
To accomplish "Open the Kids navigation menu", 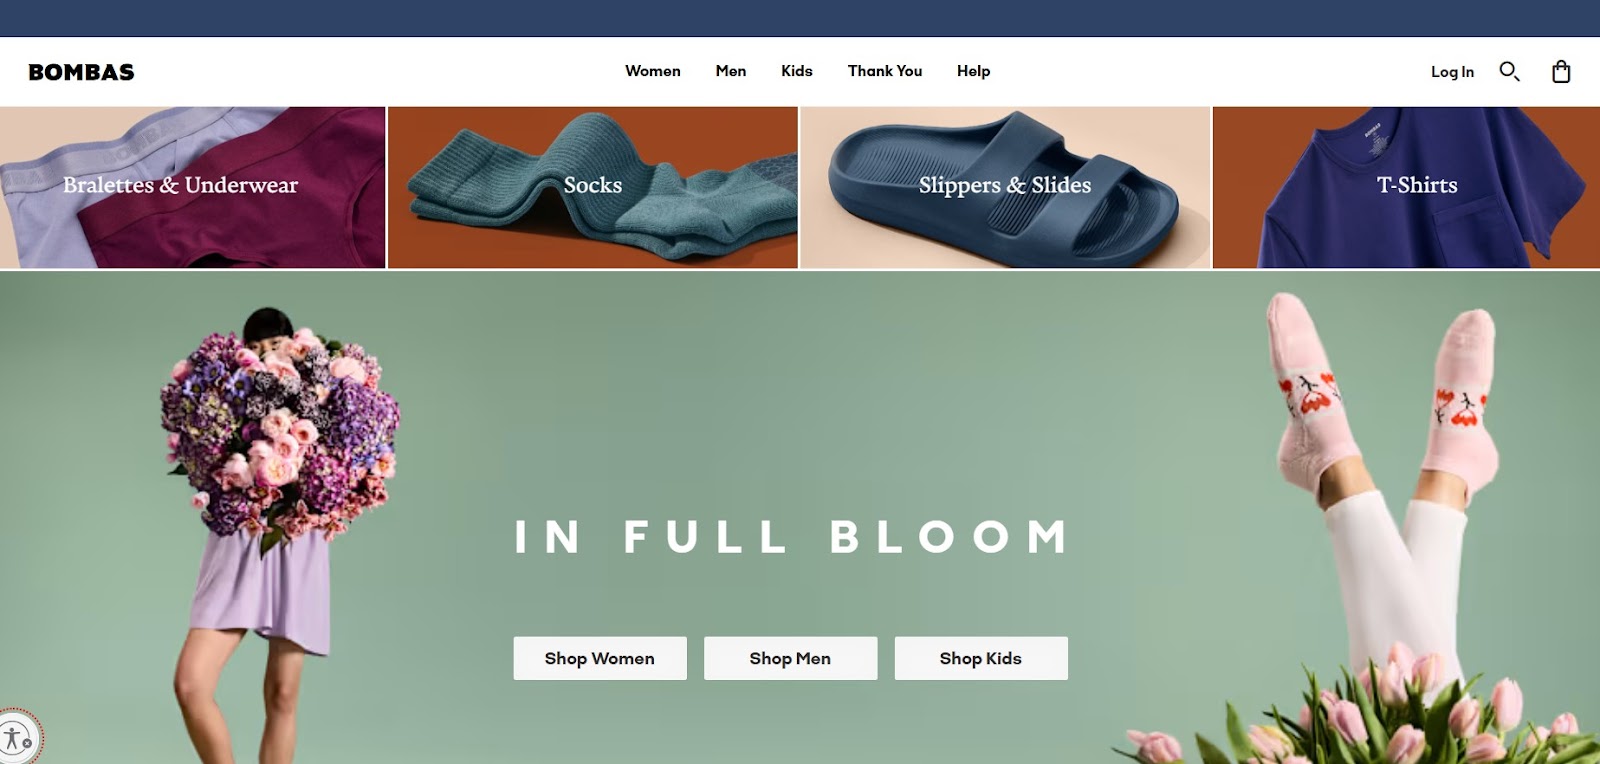I will click(797, 71).
